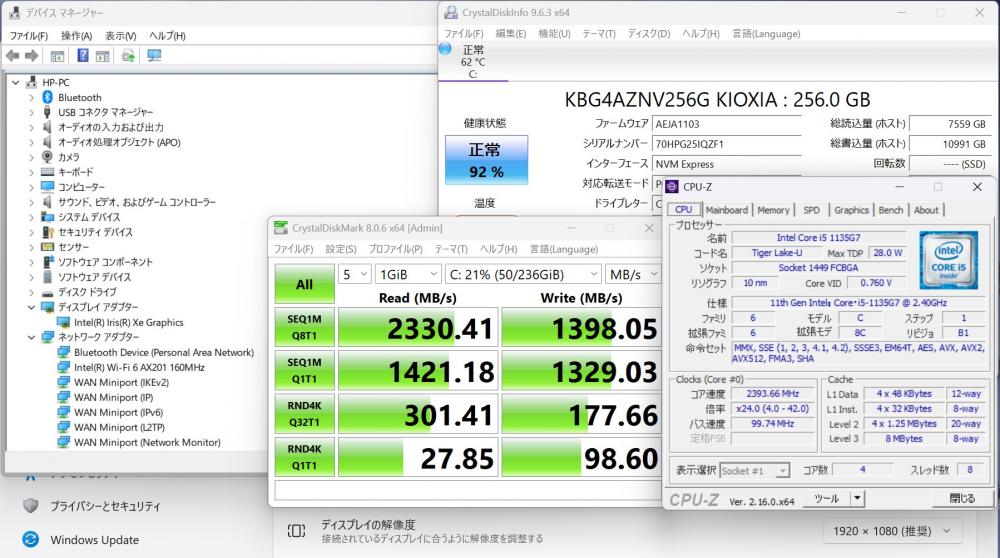Click the disk drive (ディスク ドライブ) icon
The image size is (1000, 558).
pos(47,293)
